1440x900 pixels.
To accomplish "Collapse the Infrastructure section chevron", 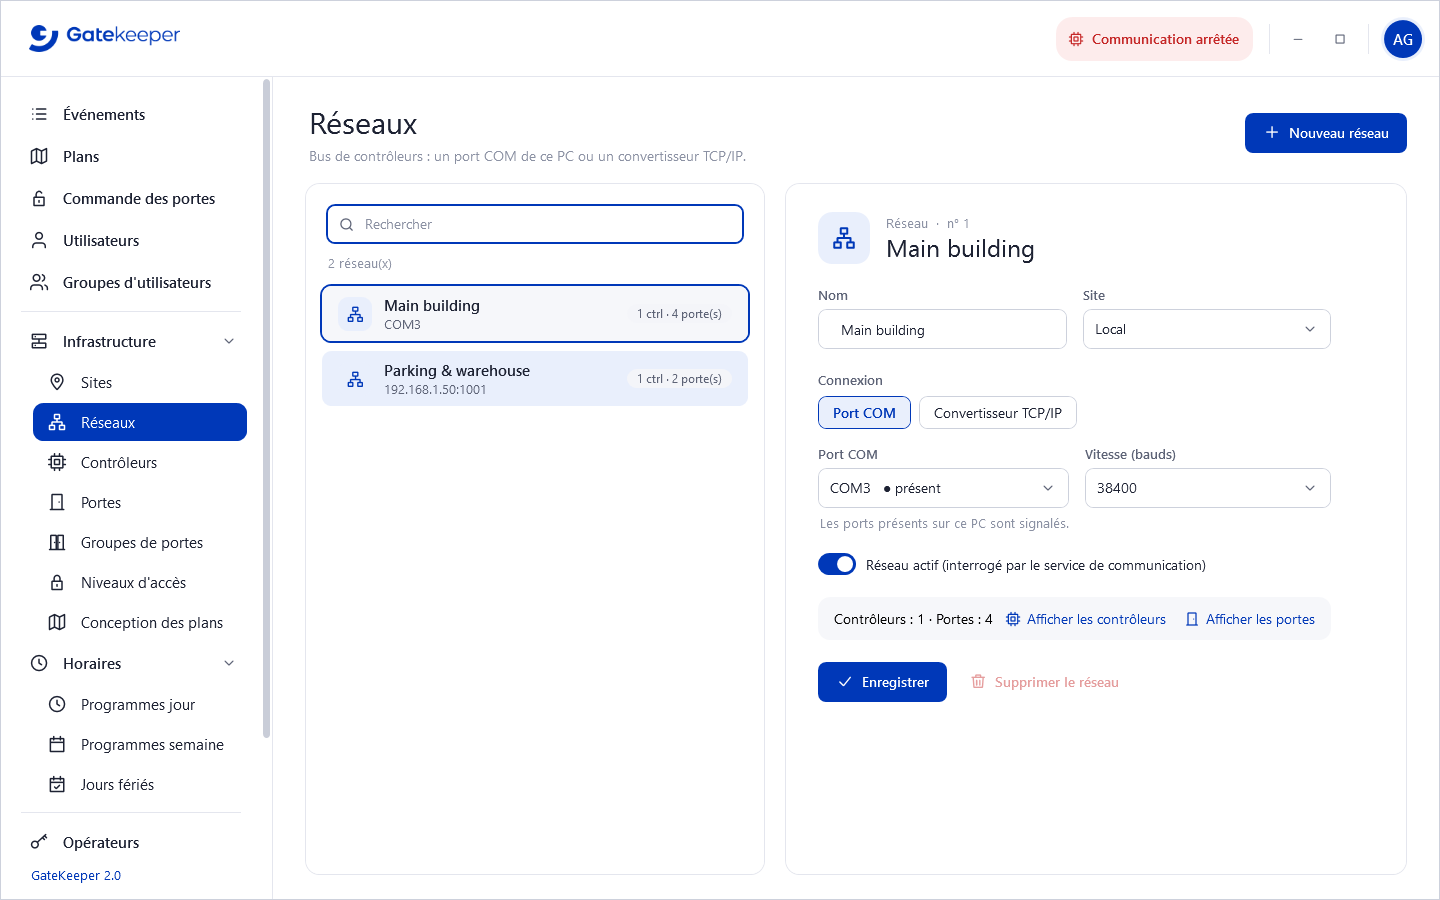I will click(229, 341).
